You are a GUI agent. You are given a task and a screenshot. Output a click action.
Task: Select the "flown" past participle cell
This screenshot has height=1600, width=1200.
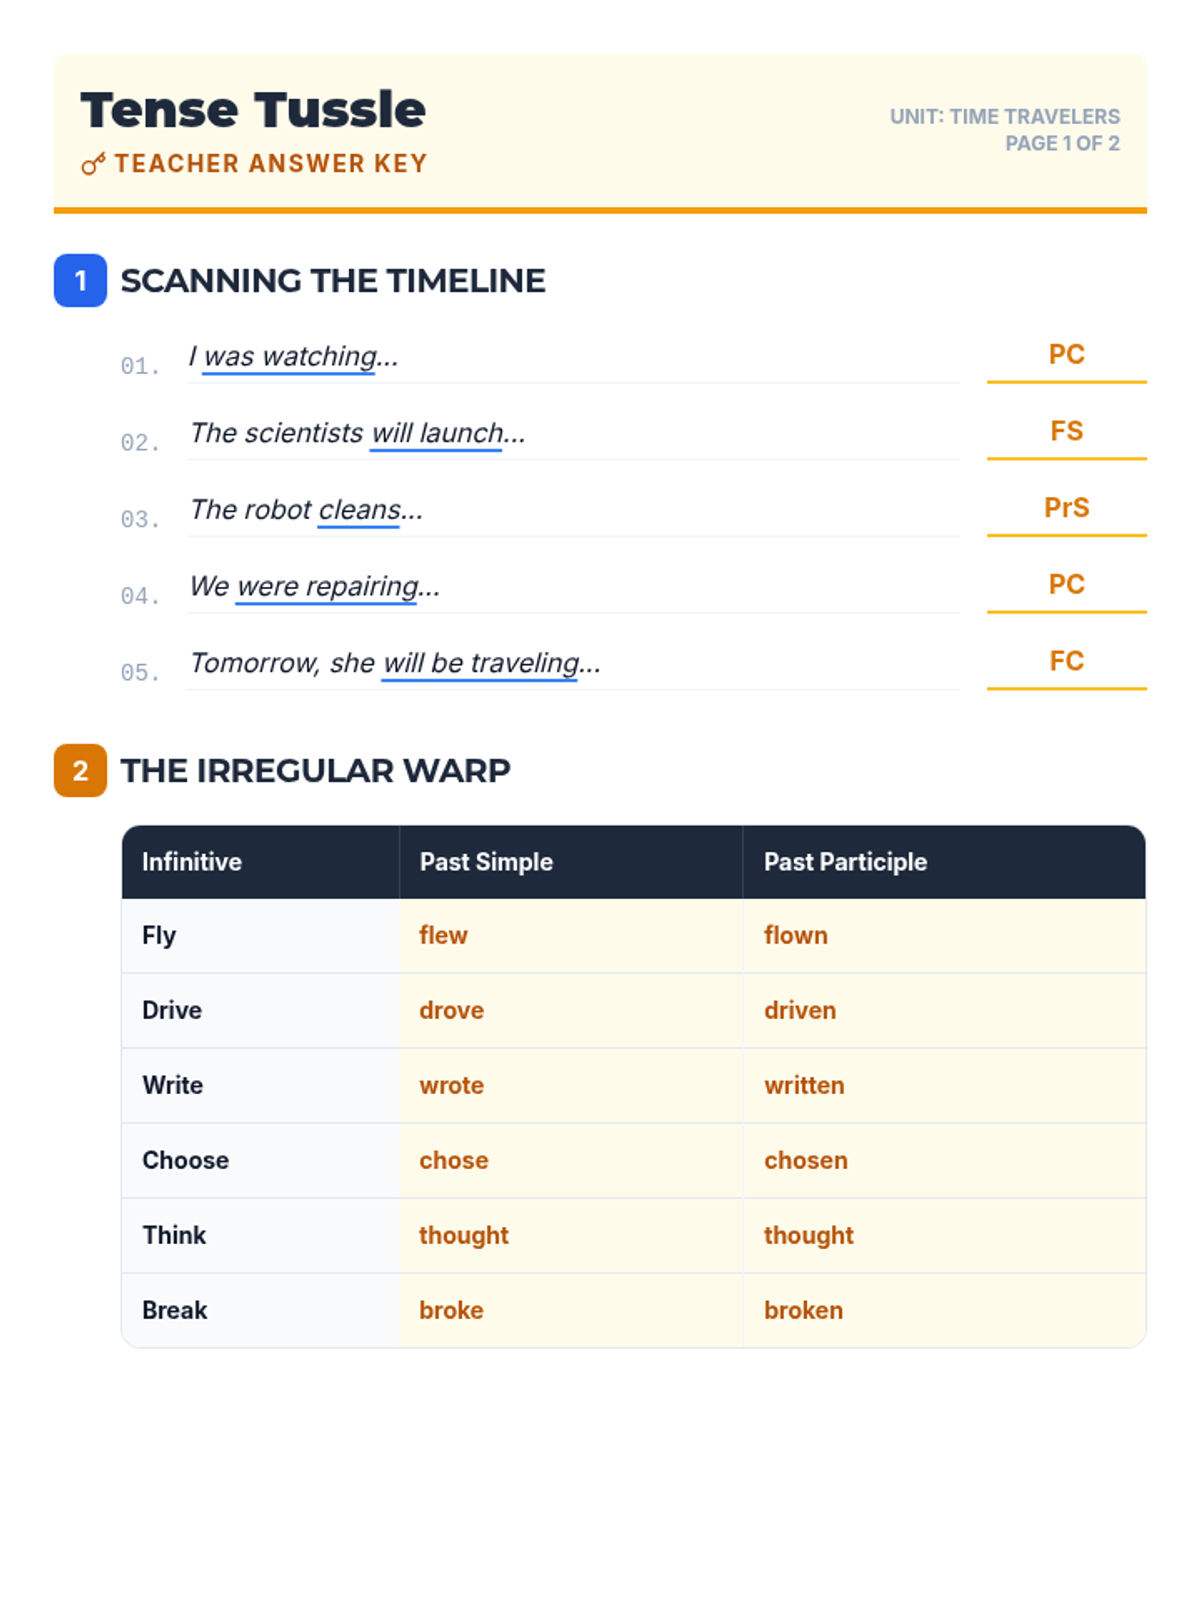796,935
